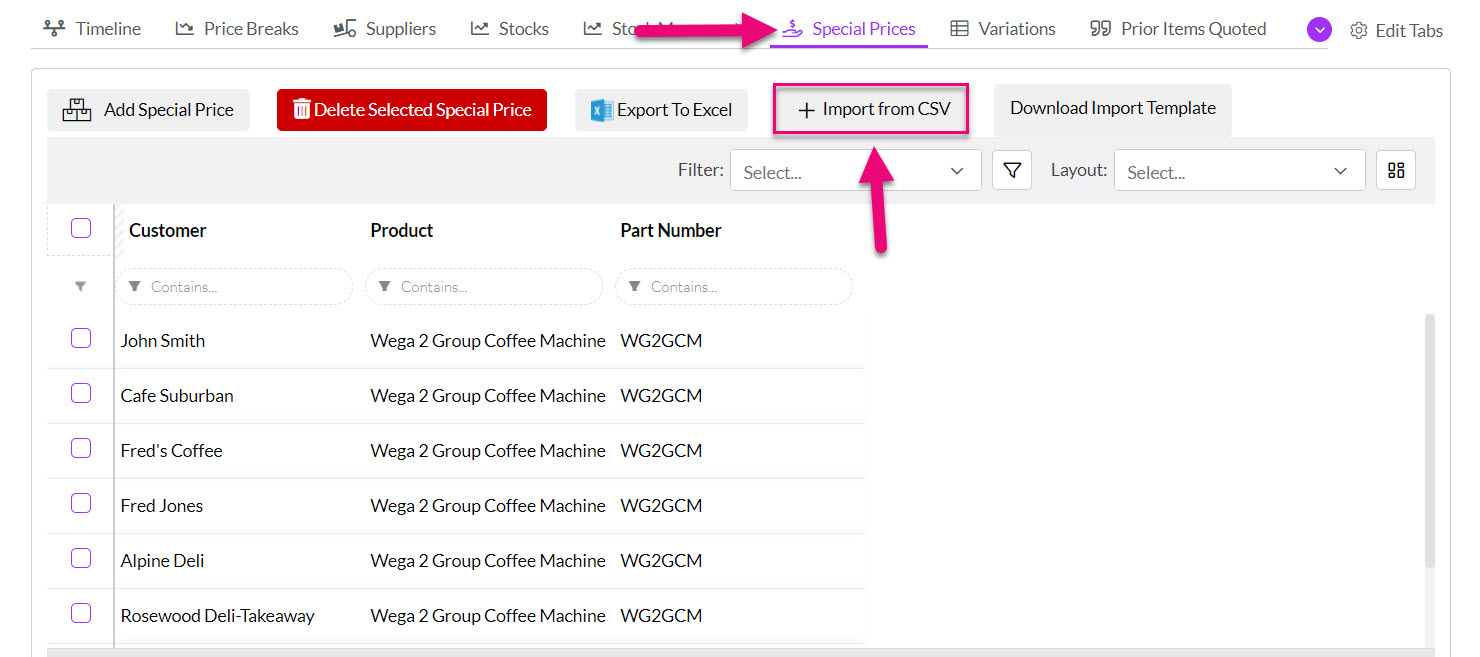This screenshot has width=1480, height=657.
Task: Click the Excel icon on Export To Excel
Action: click(601, 110)
